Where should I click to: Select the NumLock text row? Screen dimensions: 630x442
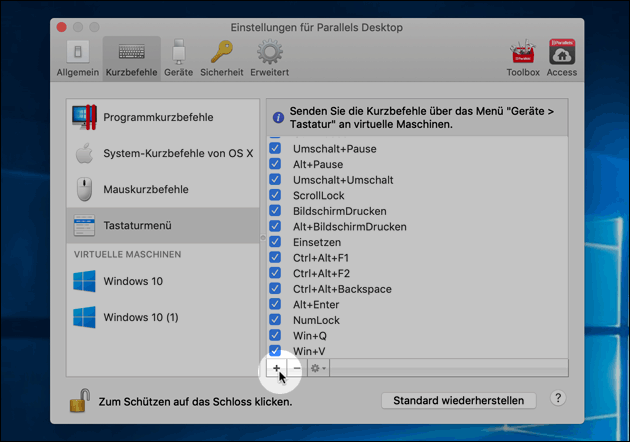click(x=316, y=320)
